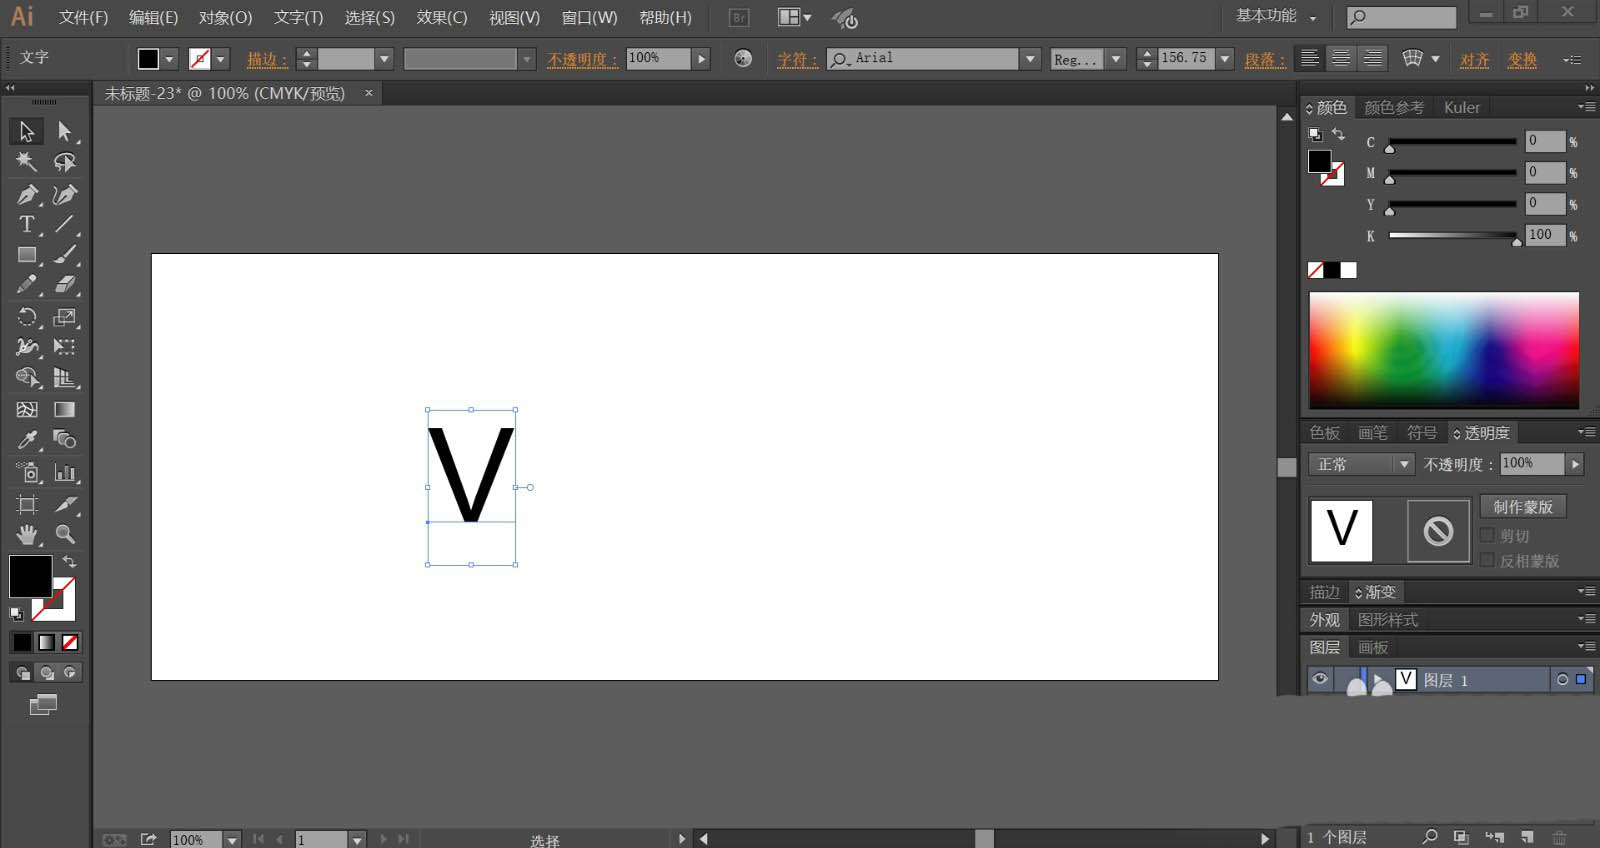
Task: Open the stroke weight dropdown
Action: (383, 59)
